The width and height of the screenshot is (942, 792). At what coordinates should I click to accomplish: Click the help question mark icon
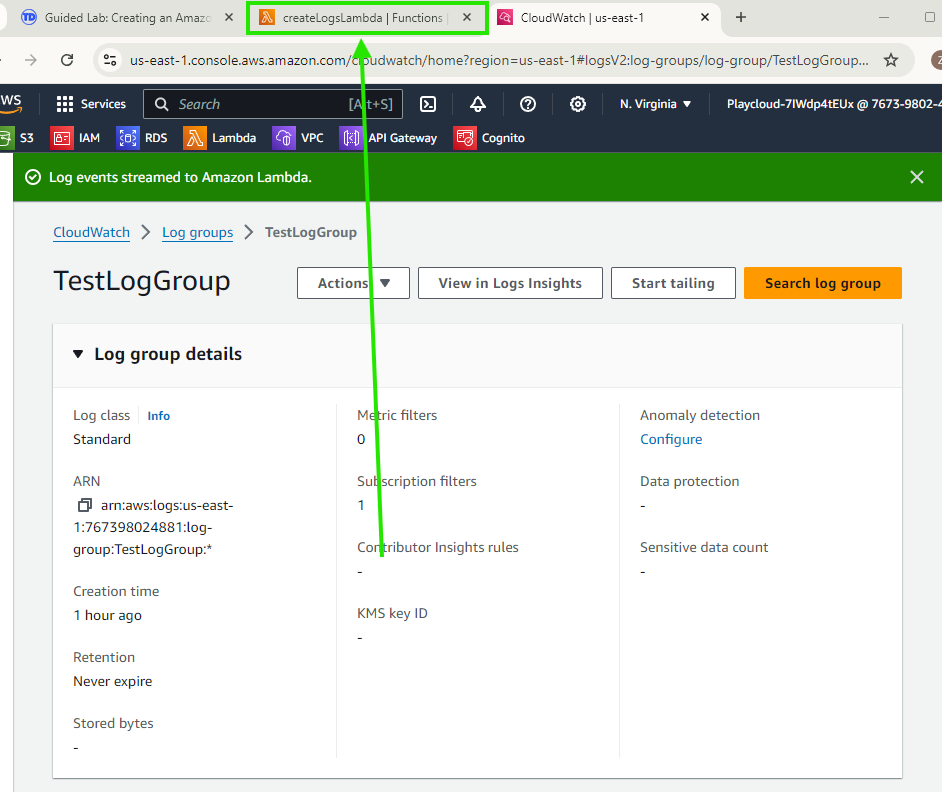pos(528,104)
